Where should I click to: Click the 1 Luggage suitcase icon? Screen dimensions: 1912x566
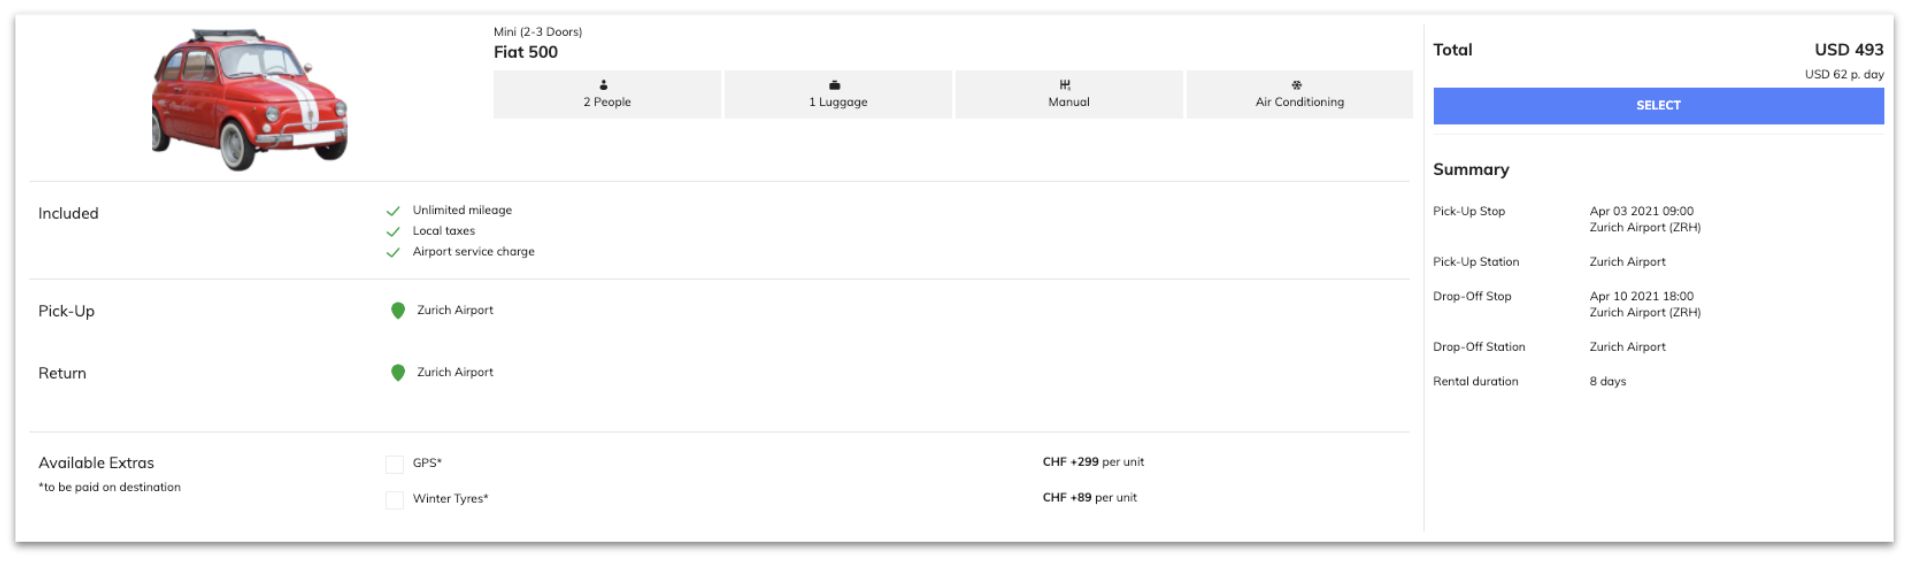[x=835, y=85]
